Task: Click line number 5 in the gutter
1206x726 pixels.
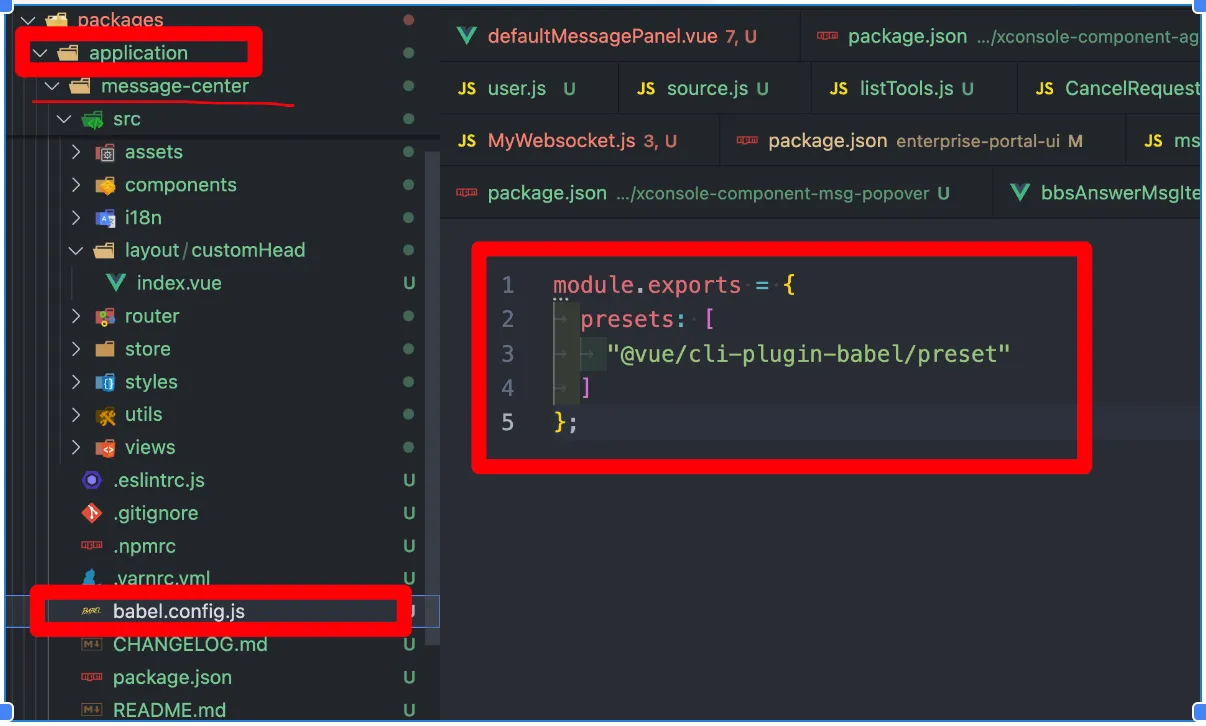Action: coord(507,422)
